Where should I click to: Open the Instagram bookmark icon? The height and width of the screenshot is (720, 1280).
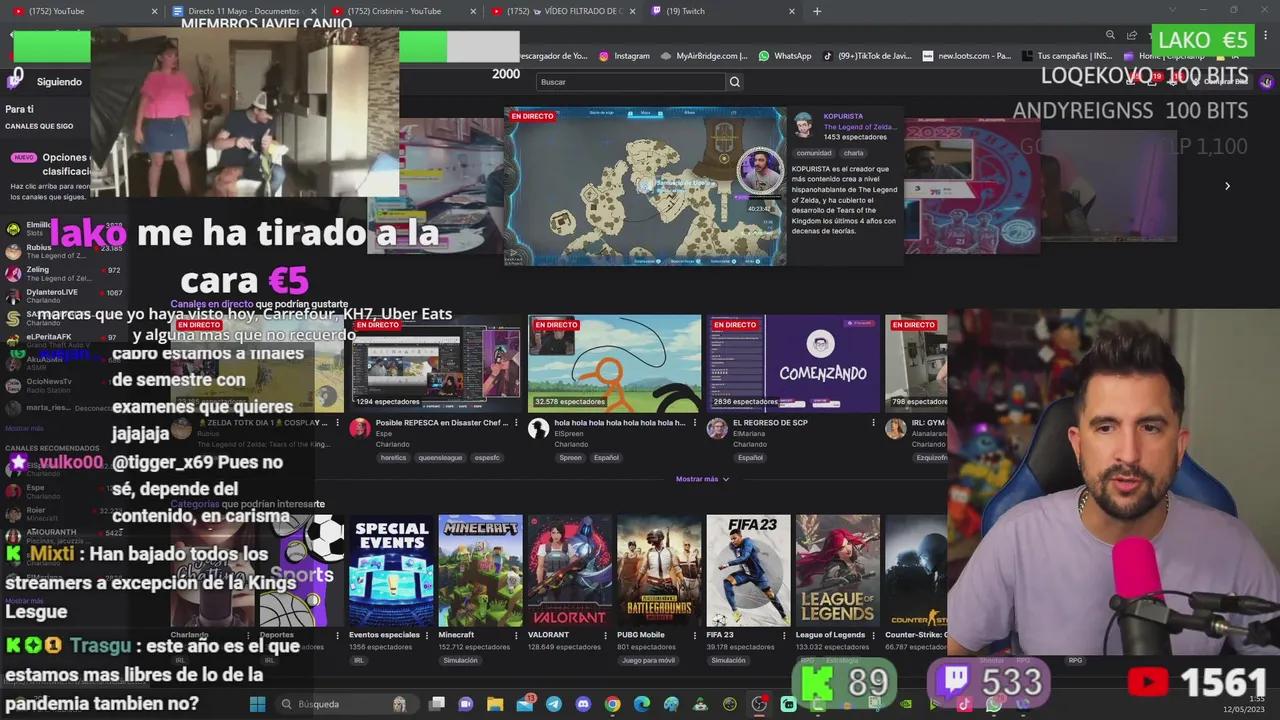tap(603, 57)
